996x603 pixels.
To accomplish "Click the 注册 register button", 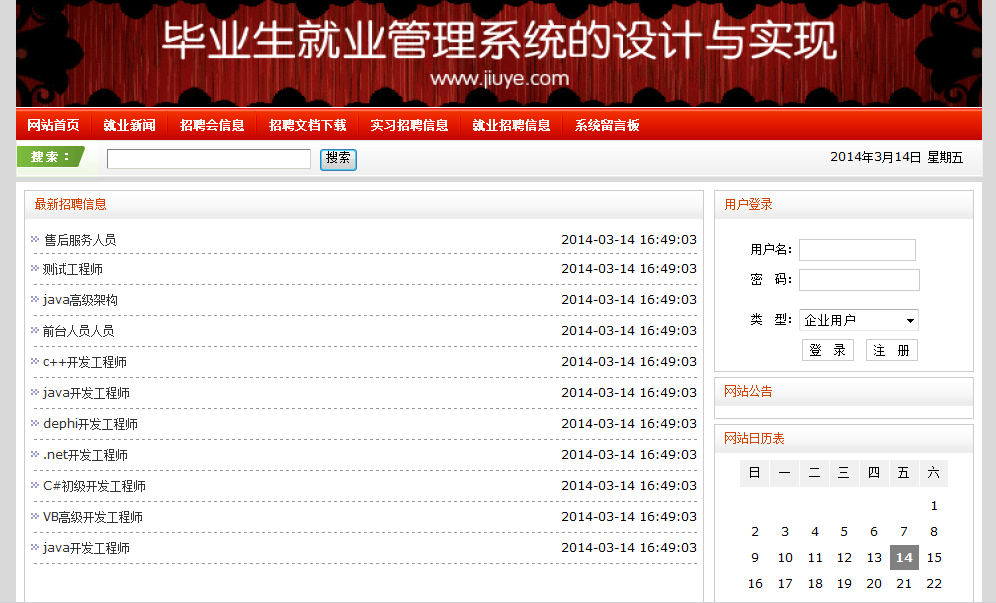I will coord(891,350).
